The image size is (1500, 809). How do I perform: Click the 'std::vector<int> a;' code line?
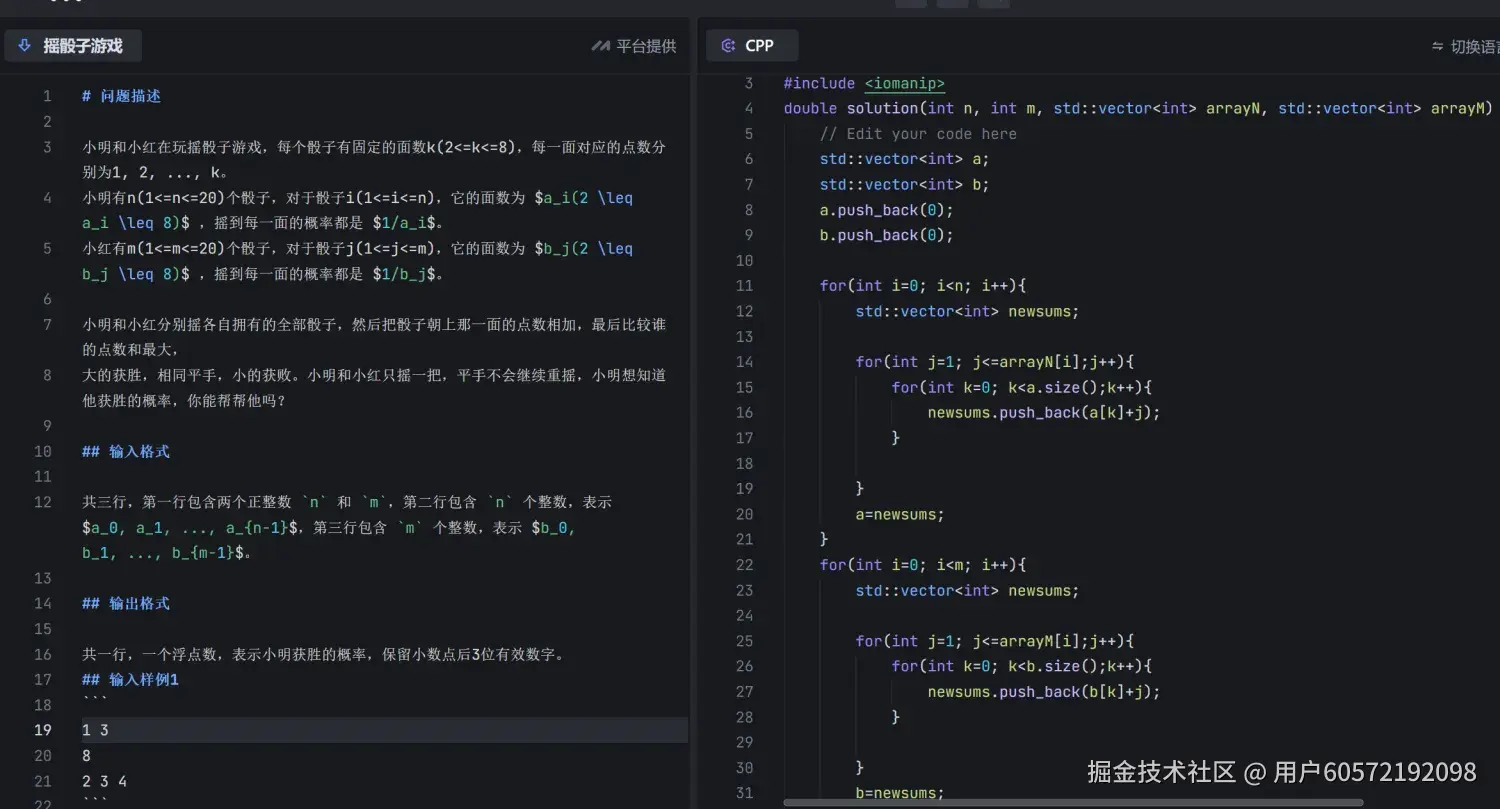coord(904,159)
